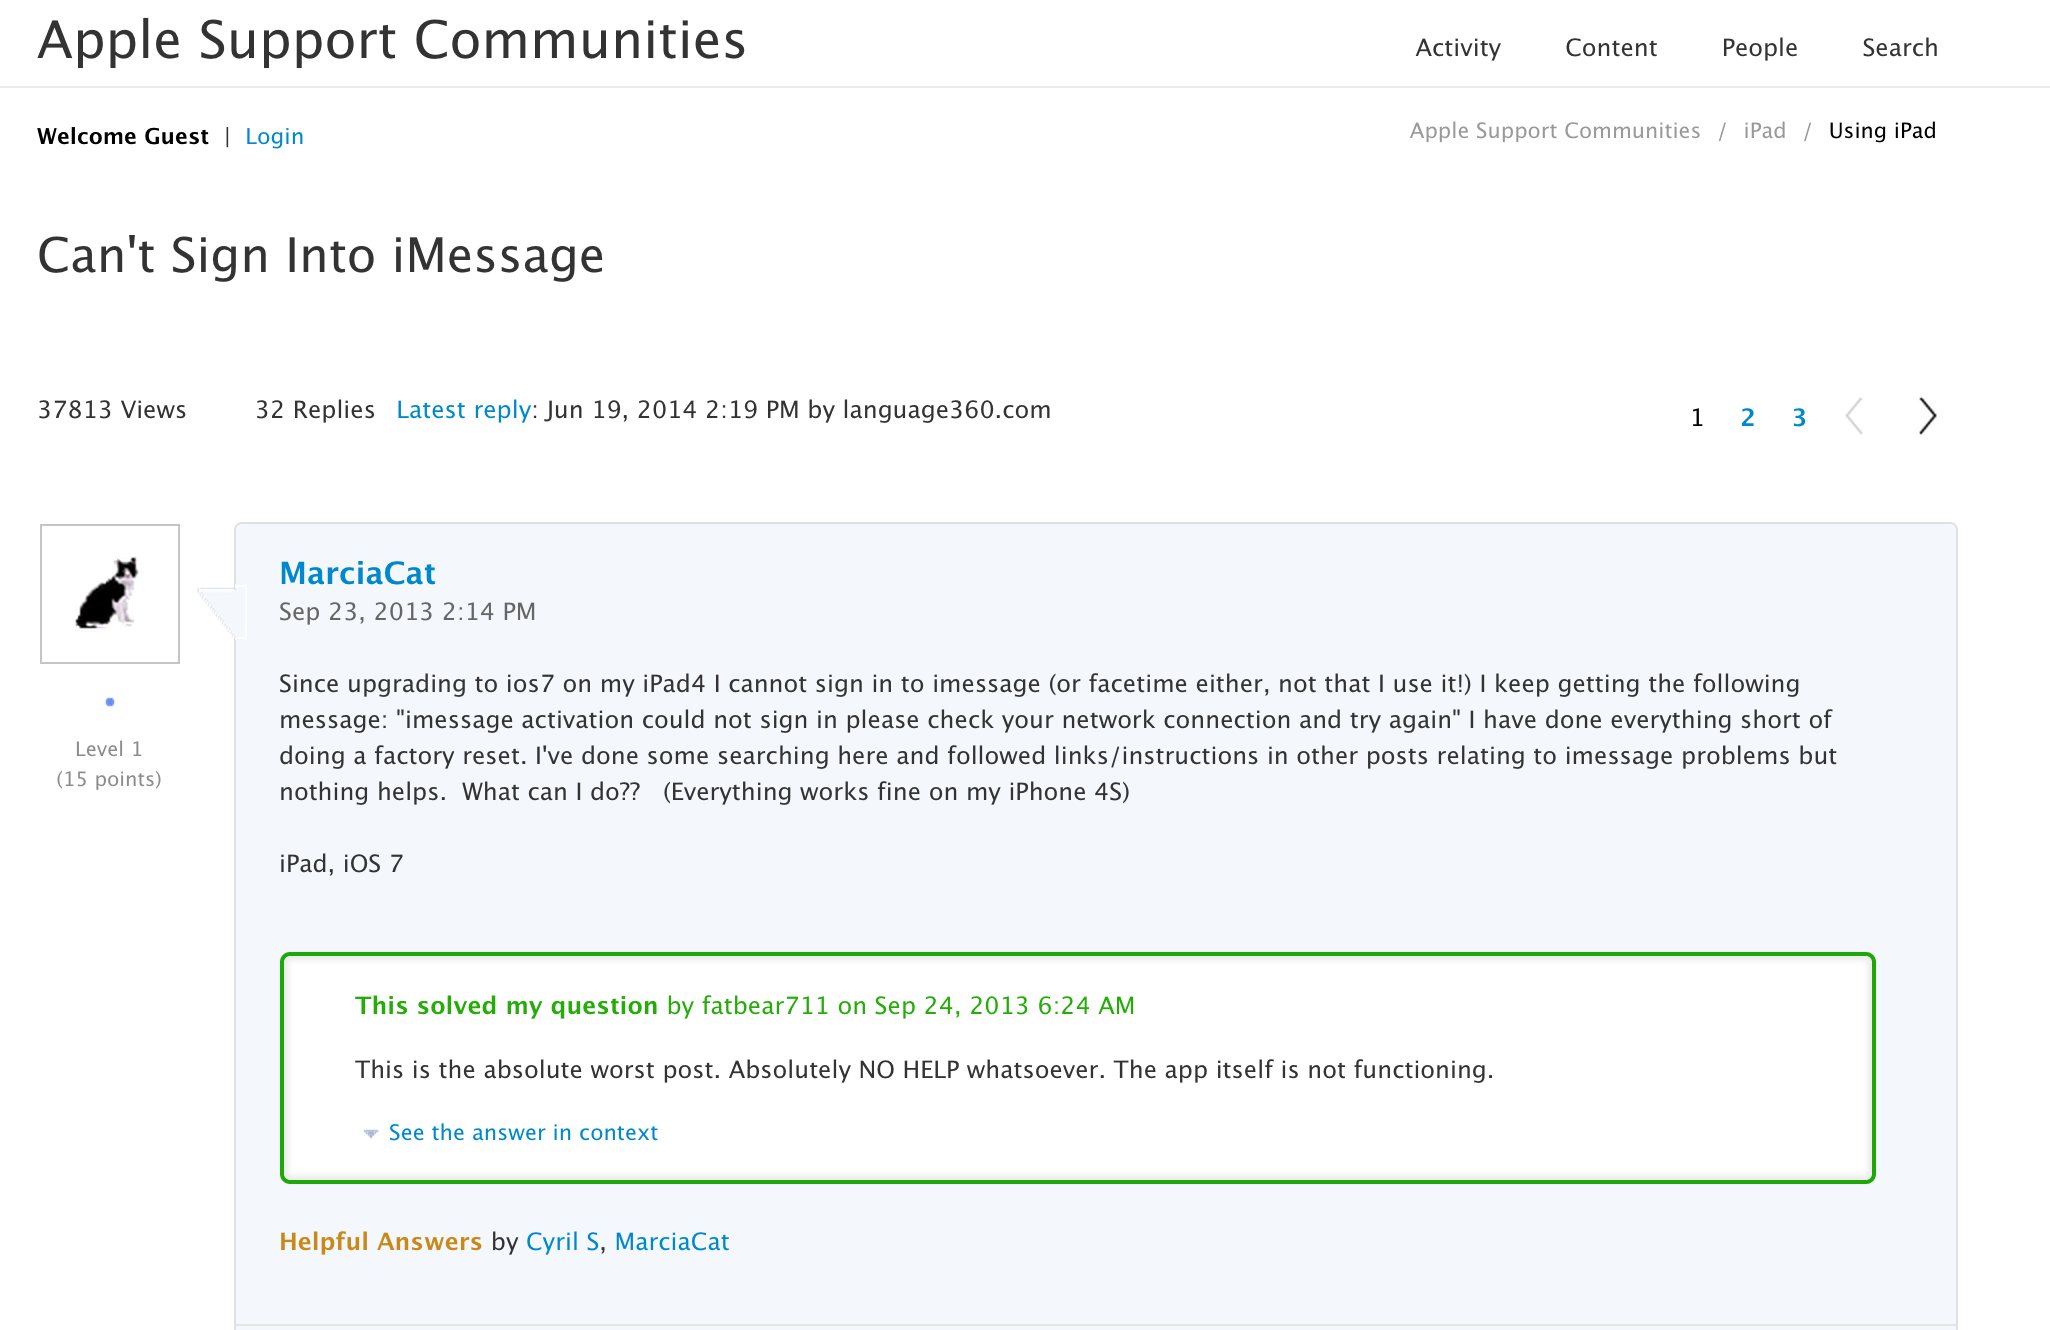Screen dimensions: 2050x1330
Task: Open fatbear711's profile
Action: [x=764, y=1006]
